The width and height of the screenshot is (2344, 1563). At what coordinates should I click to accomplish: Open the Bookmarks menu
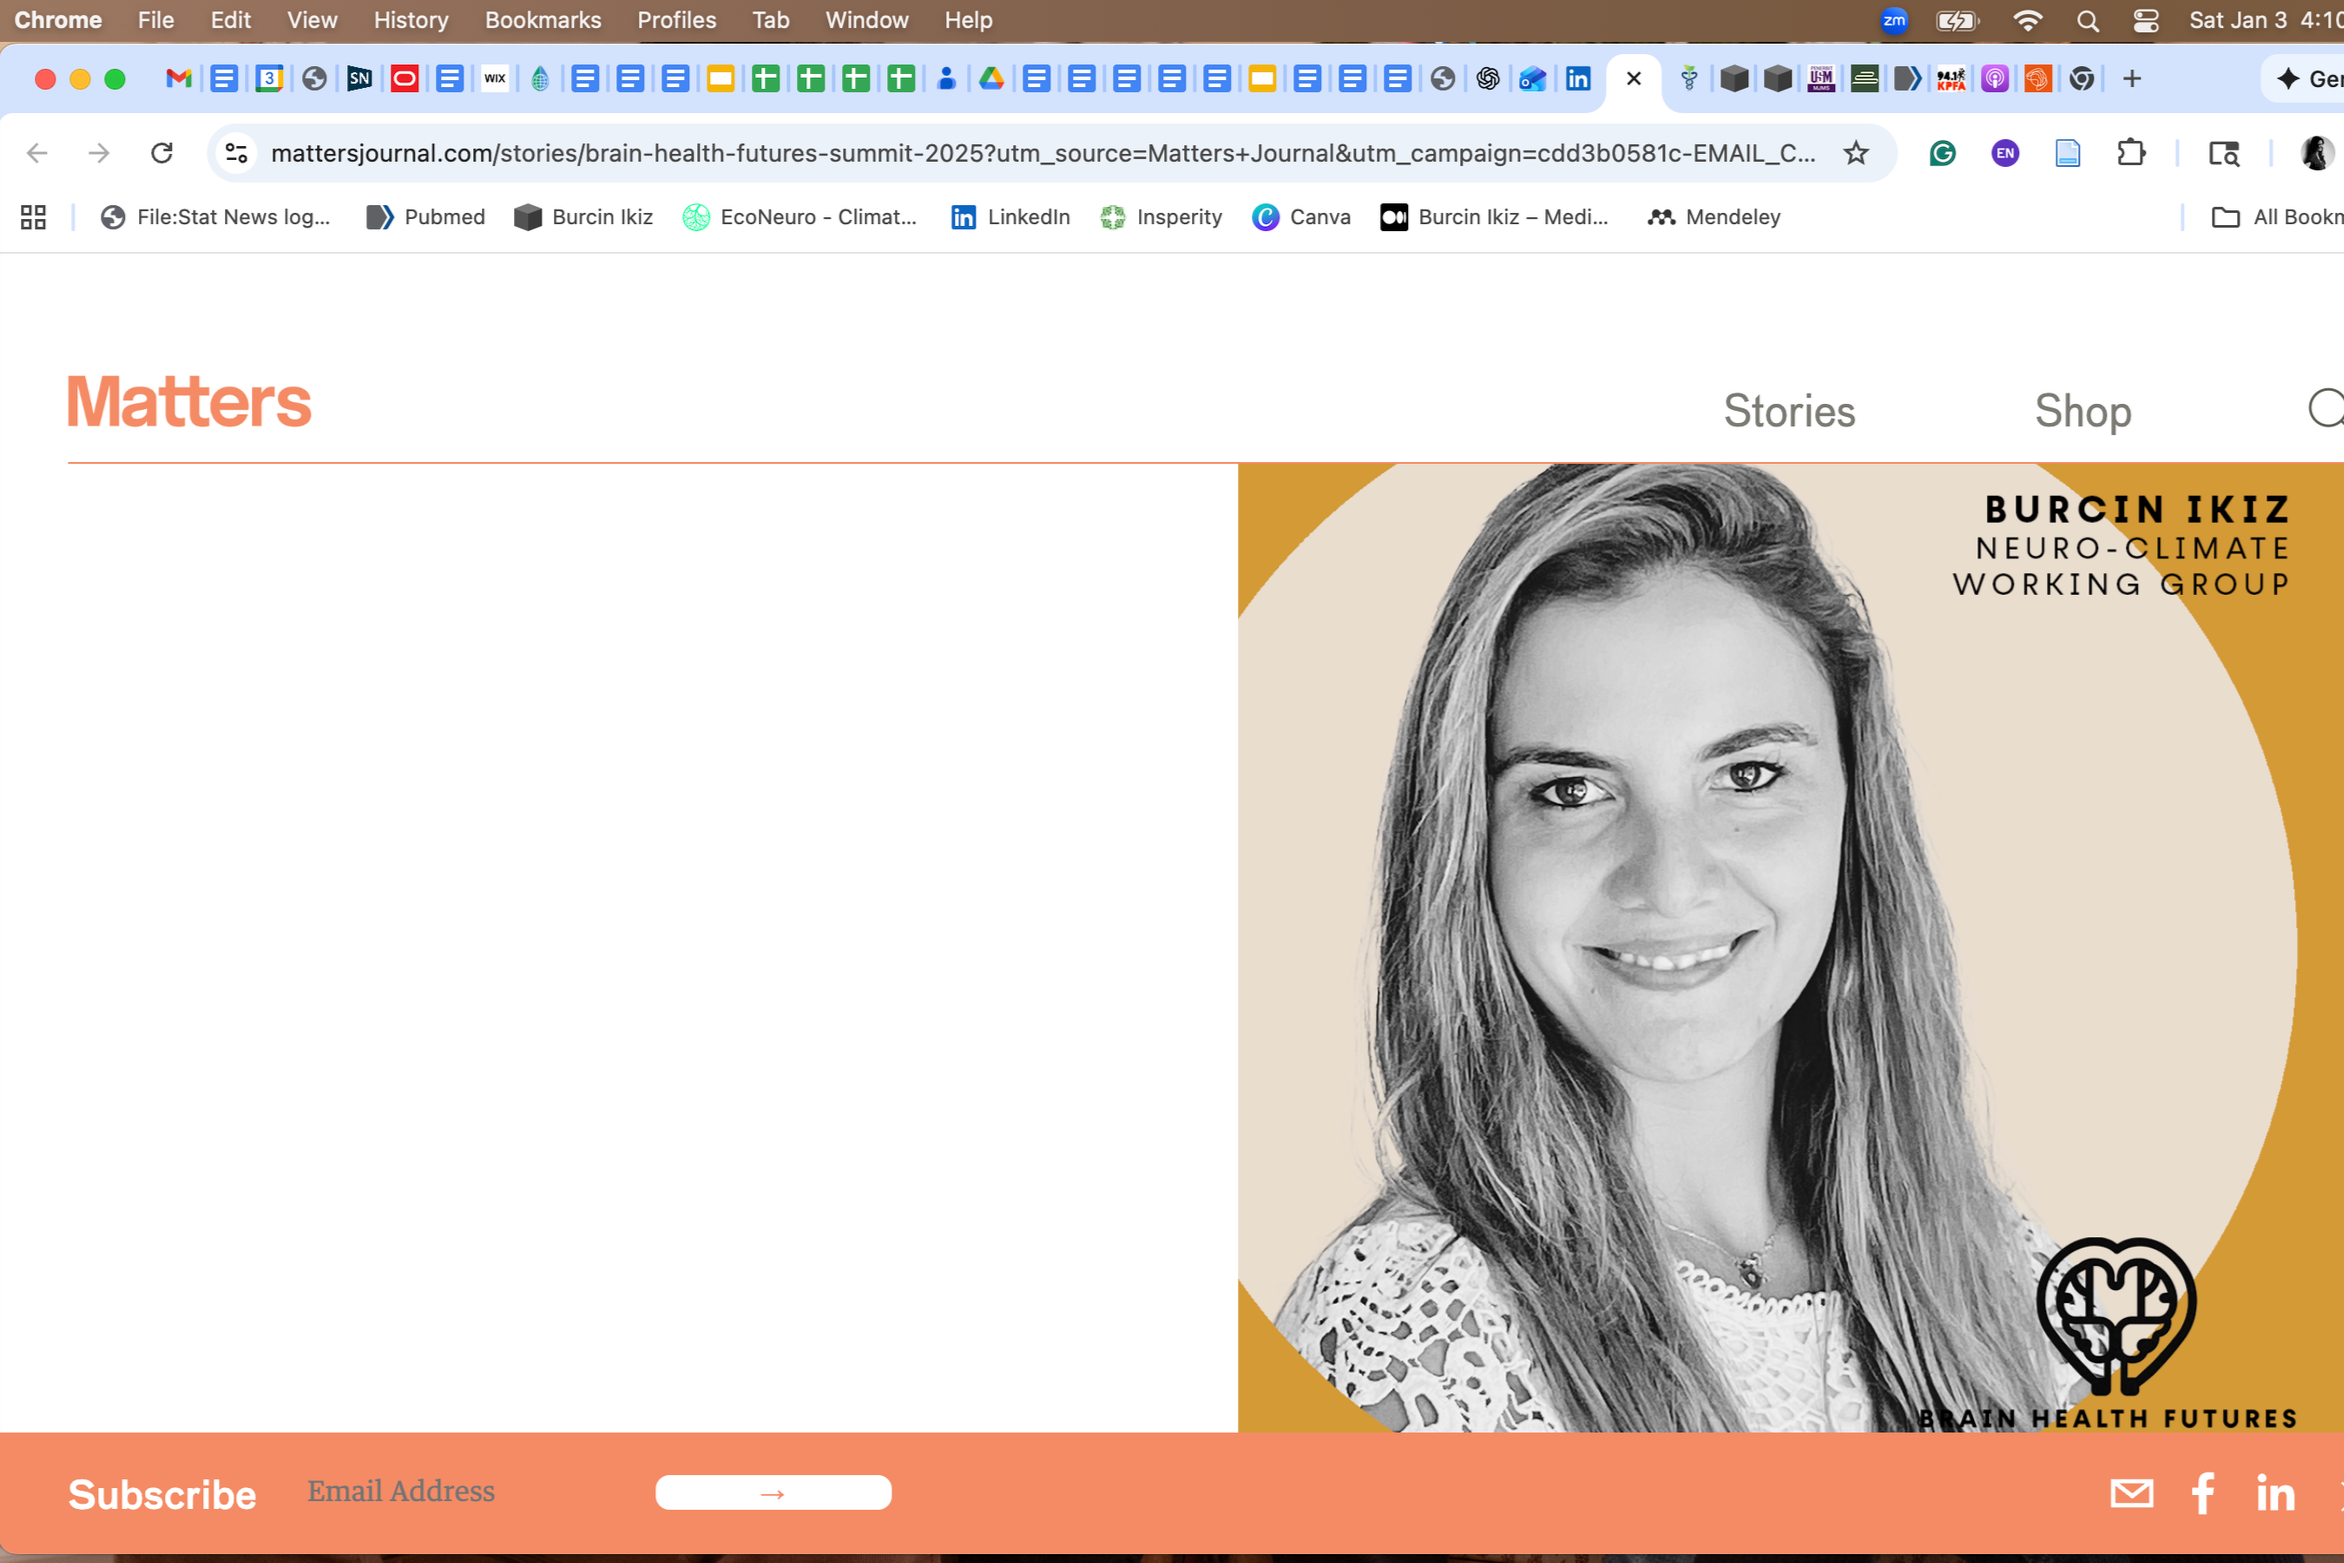click(542, 20)
